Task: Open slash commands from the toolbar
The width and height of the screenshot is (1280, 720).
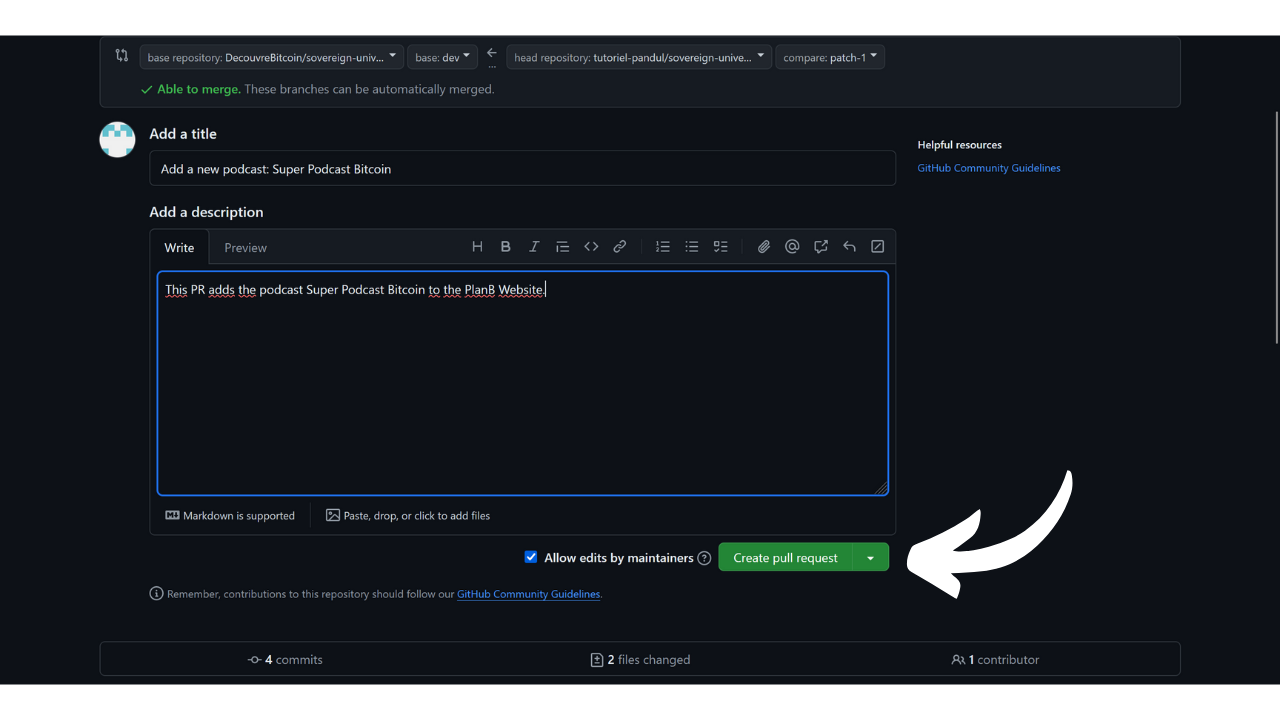Action: click(x=878, y=247)
